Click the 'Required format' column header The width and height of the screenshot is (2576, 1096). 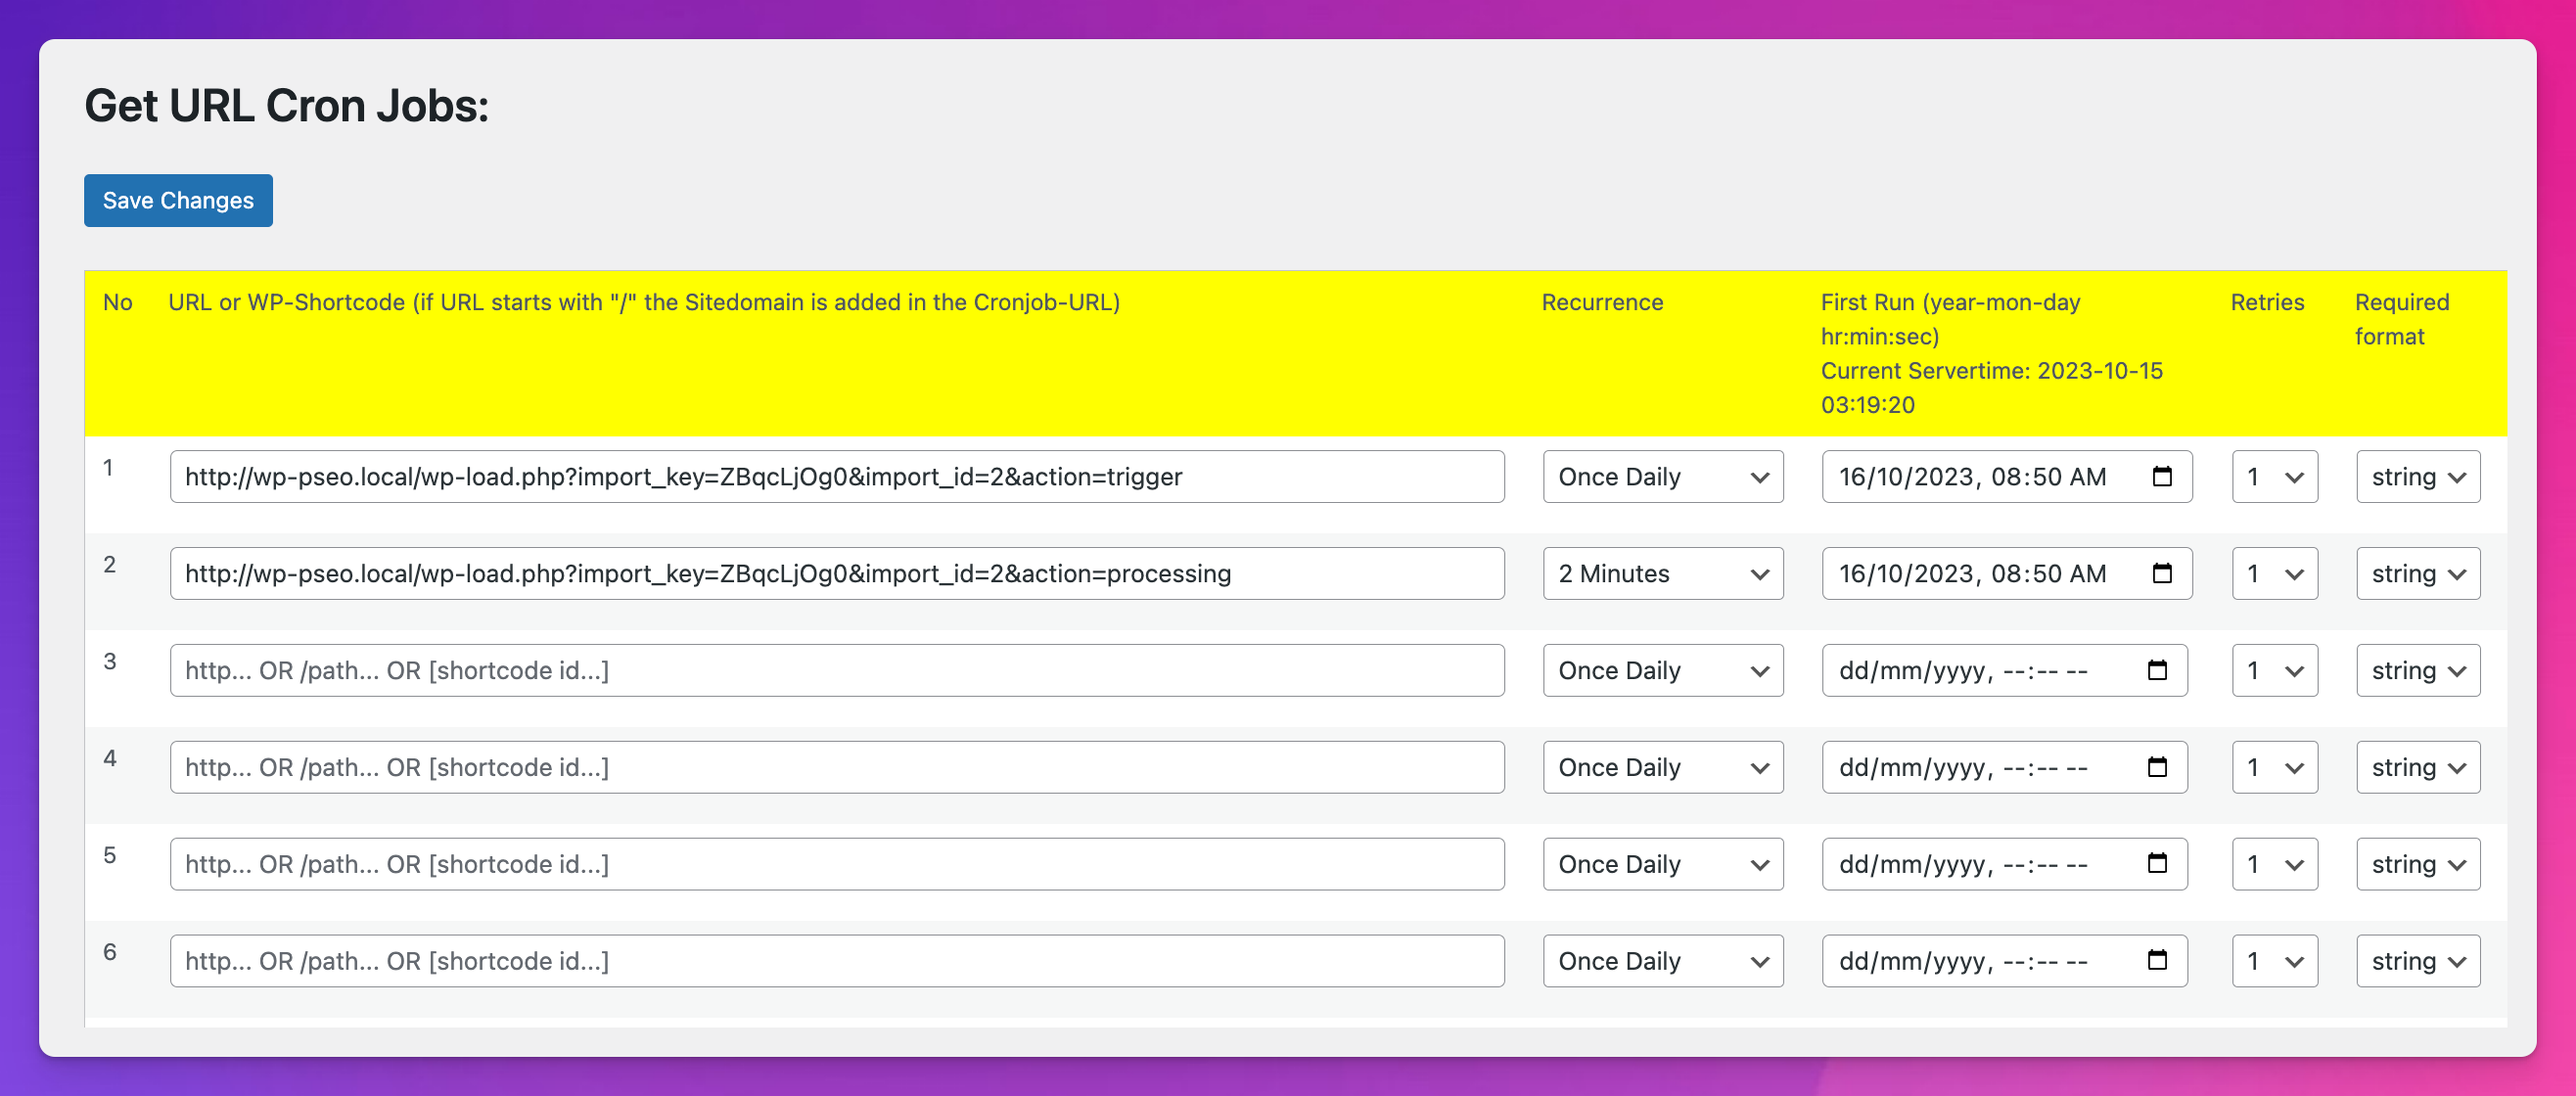[2402, 319]
